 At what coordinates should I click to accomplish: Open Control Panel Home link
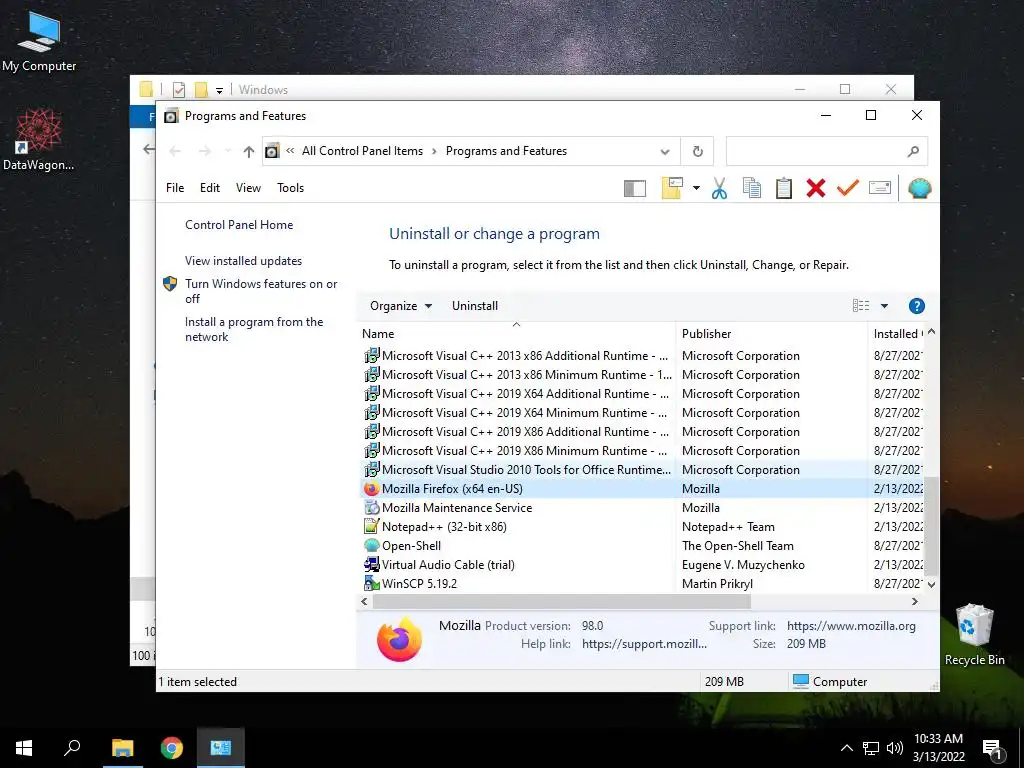(239, 225)
